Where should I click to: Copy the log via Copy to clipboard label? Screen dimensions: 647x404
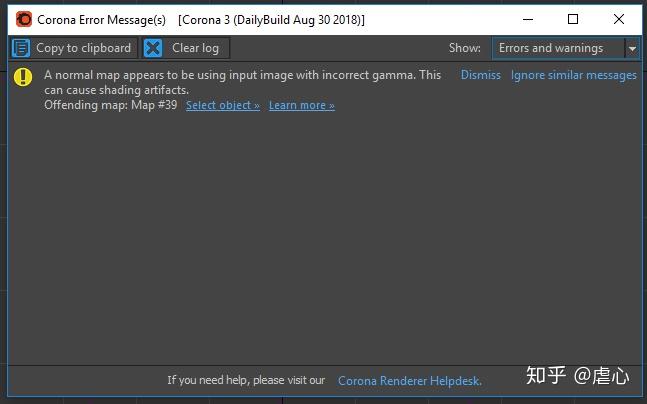coord(83,48)
